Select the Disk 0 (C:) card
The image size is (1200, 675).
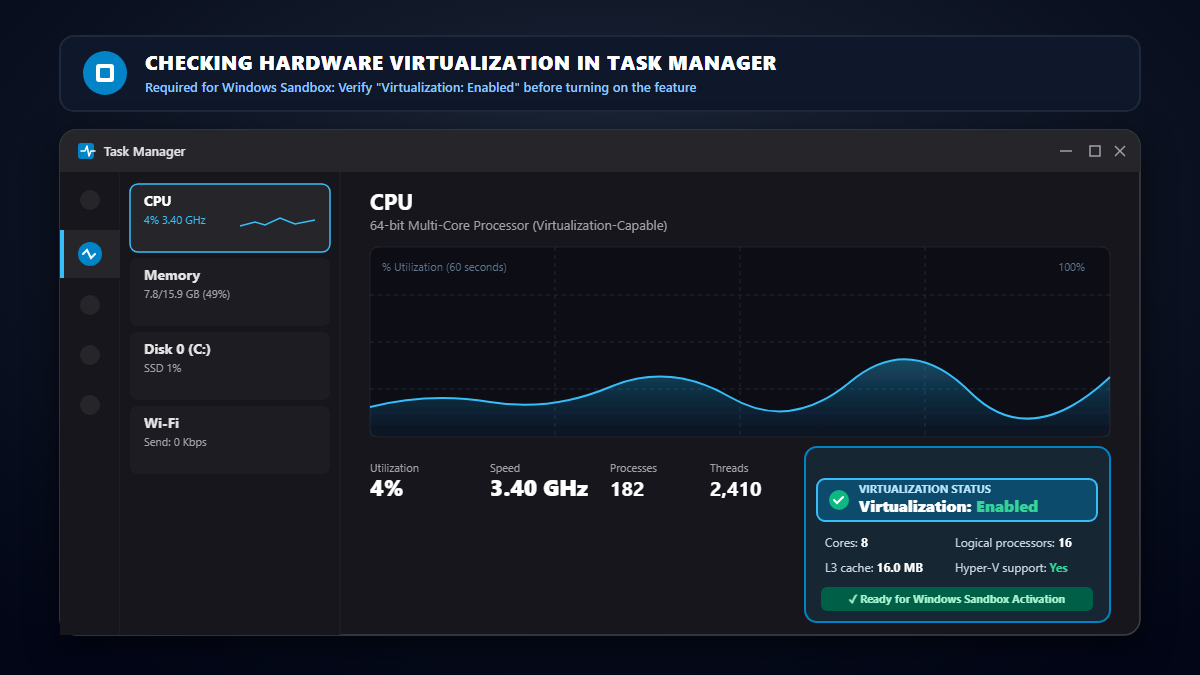(230, 366)
